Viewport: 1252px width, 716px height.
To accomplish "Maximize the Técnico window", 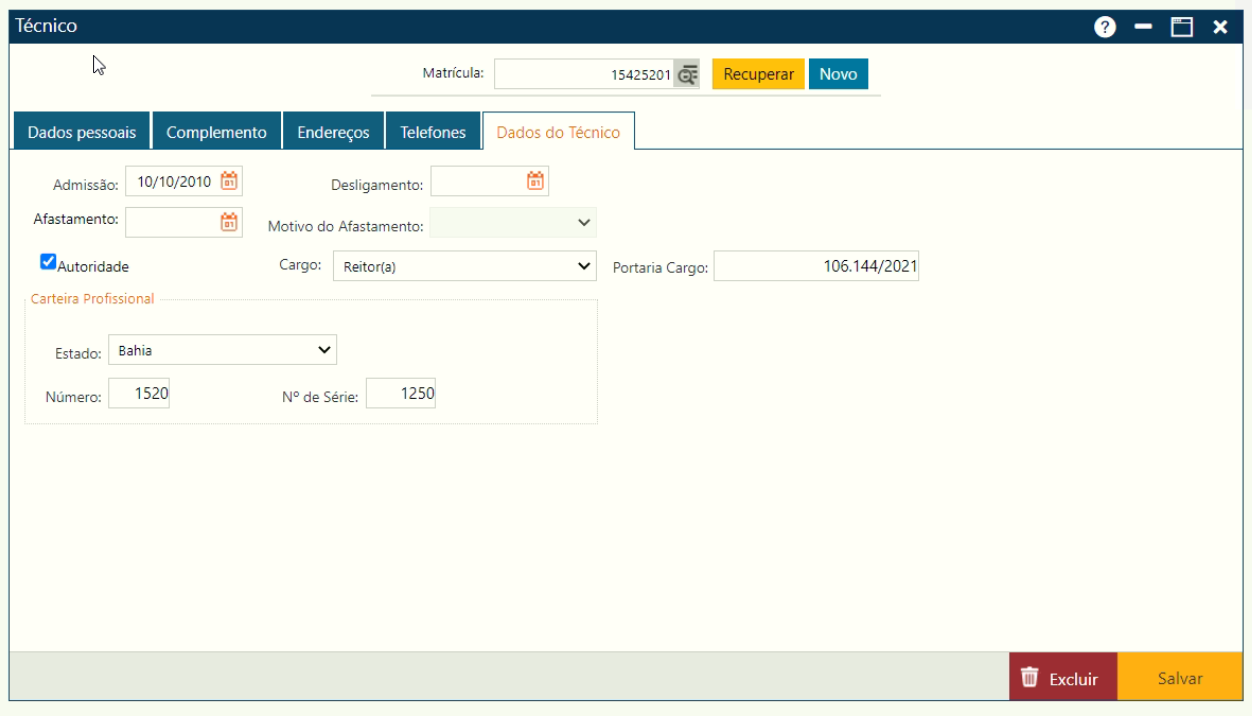I will [1183, 27].
